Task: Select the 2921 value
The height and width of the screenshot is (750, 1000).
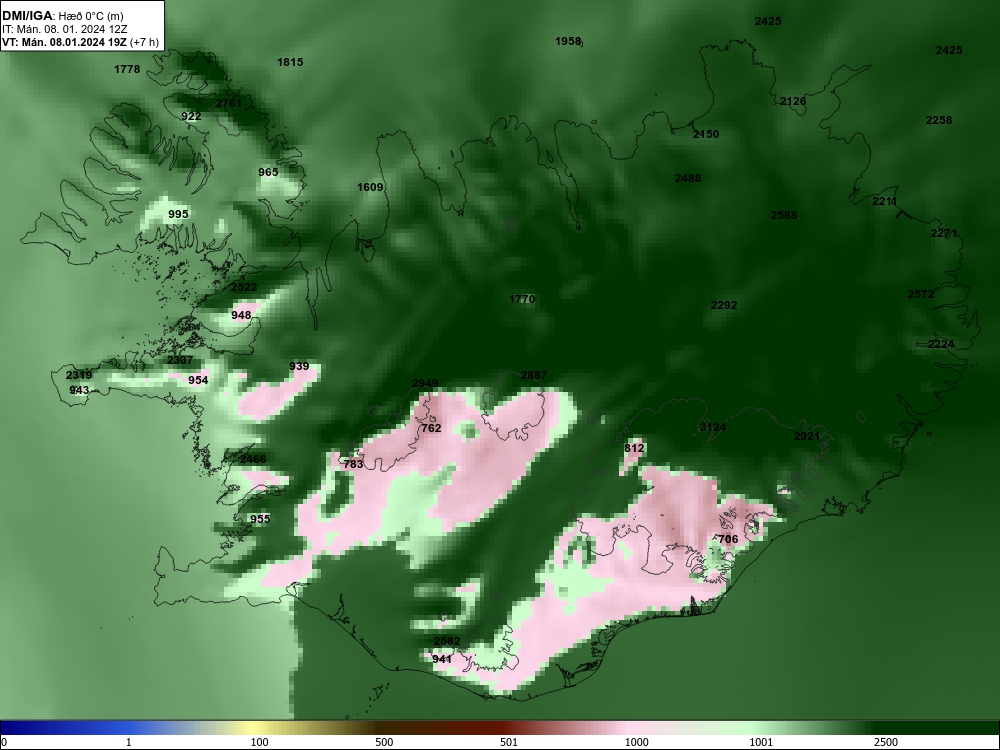Action: 807,436
